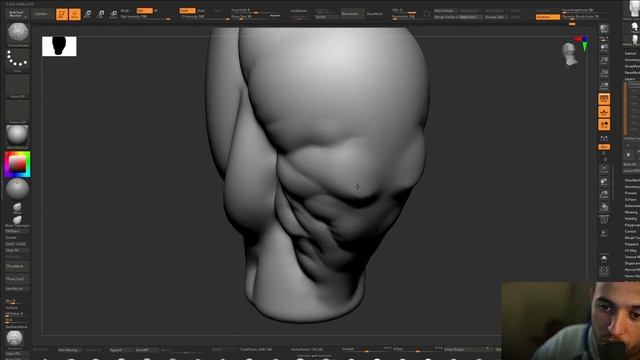Viewport: 640px width, 360px height.
Task: Click the round brush icon at bottom of left shelf
Action: coord(15,338)
